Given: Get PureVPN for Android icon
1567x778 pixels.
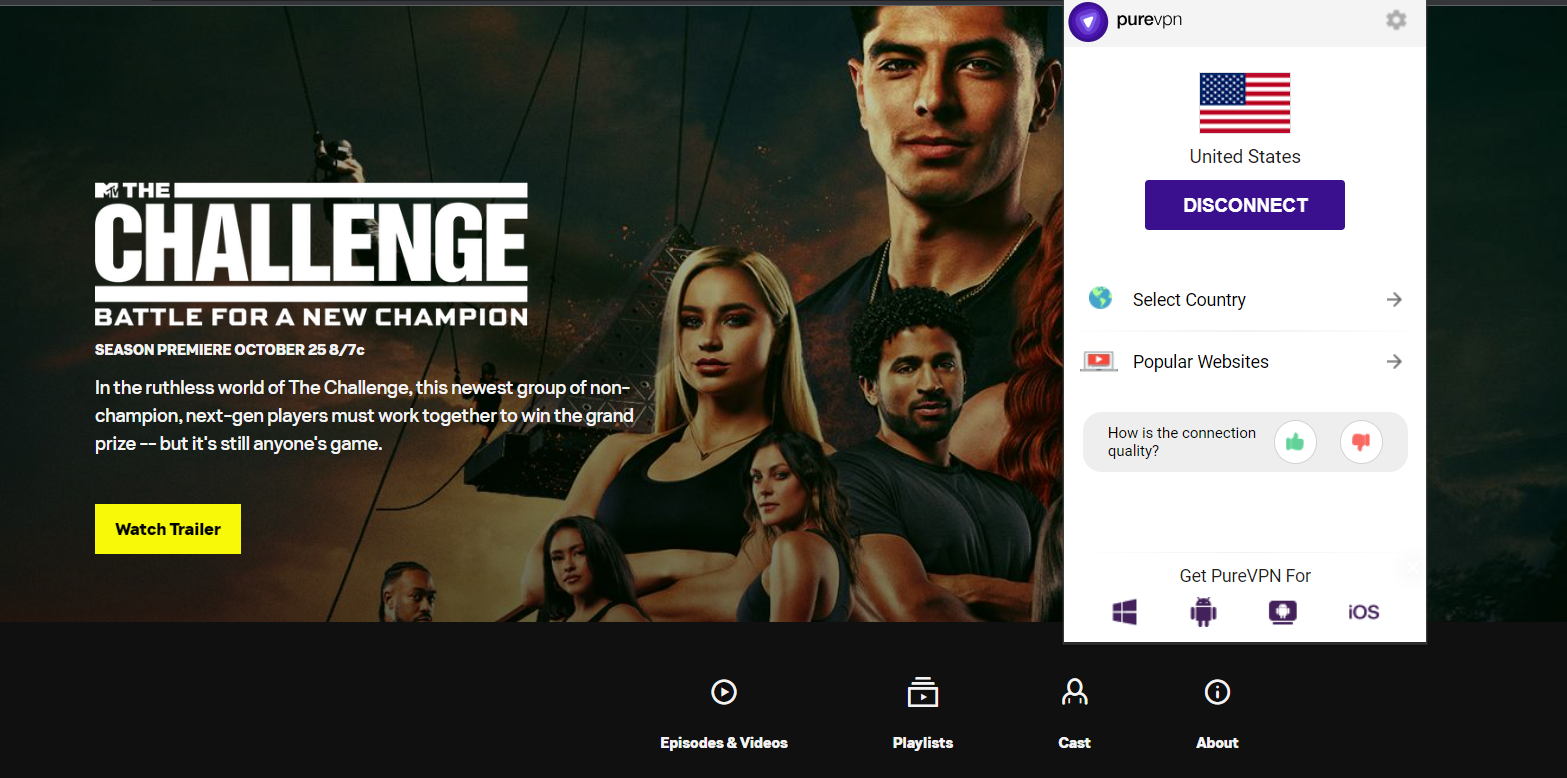Looking at the screenshot, I should click(1203, 612).
